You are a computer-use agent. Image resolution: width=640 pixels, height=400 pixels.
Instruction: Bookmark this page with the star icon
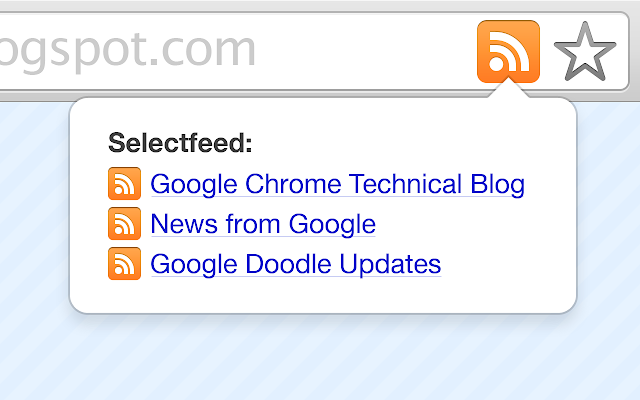pos(584,52)
